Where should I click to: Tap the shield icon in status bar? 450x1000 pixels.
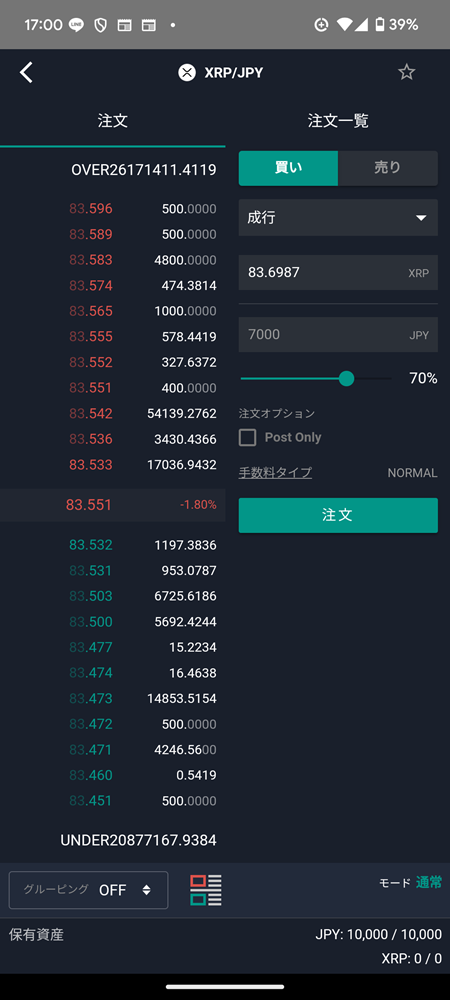point(100,25)
